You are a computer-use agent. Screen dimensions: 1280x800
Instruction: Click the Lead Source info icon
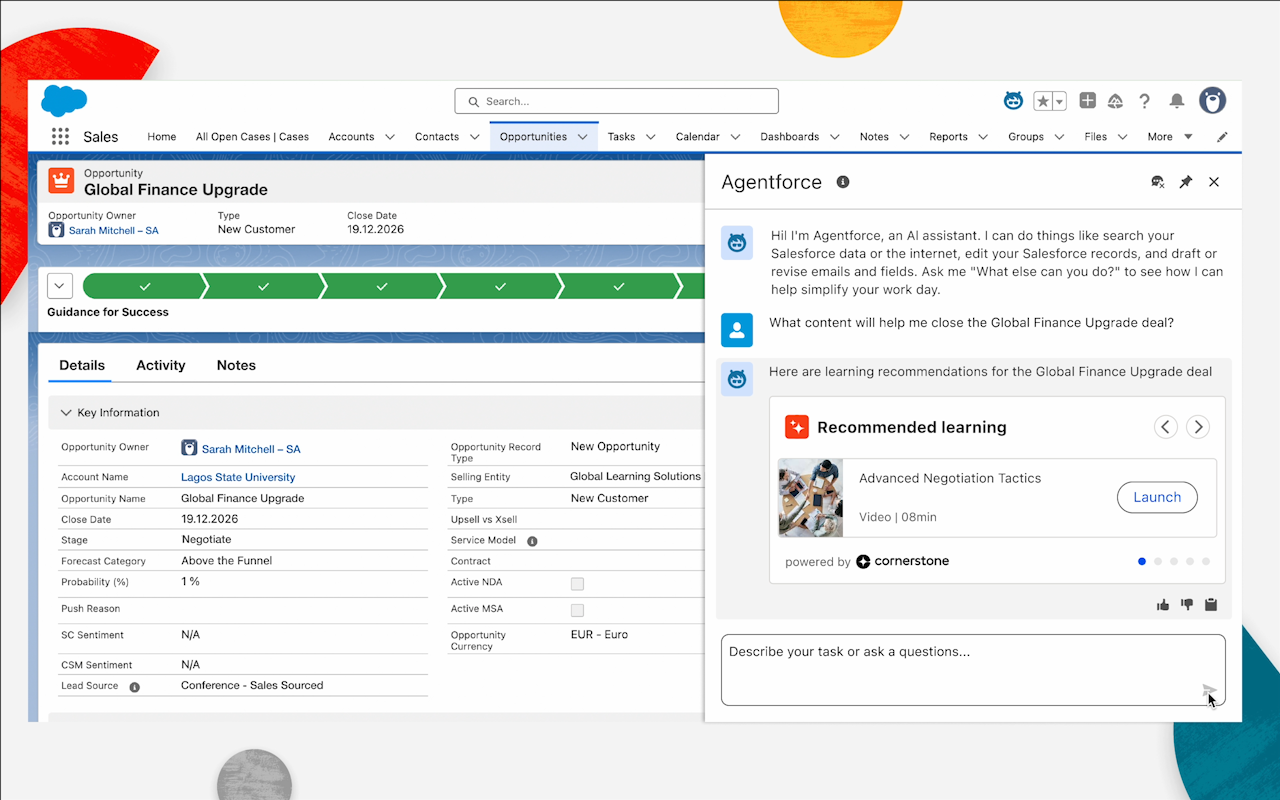[x=134, y=687]
